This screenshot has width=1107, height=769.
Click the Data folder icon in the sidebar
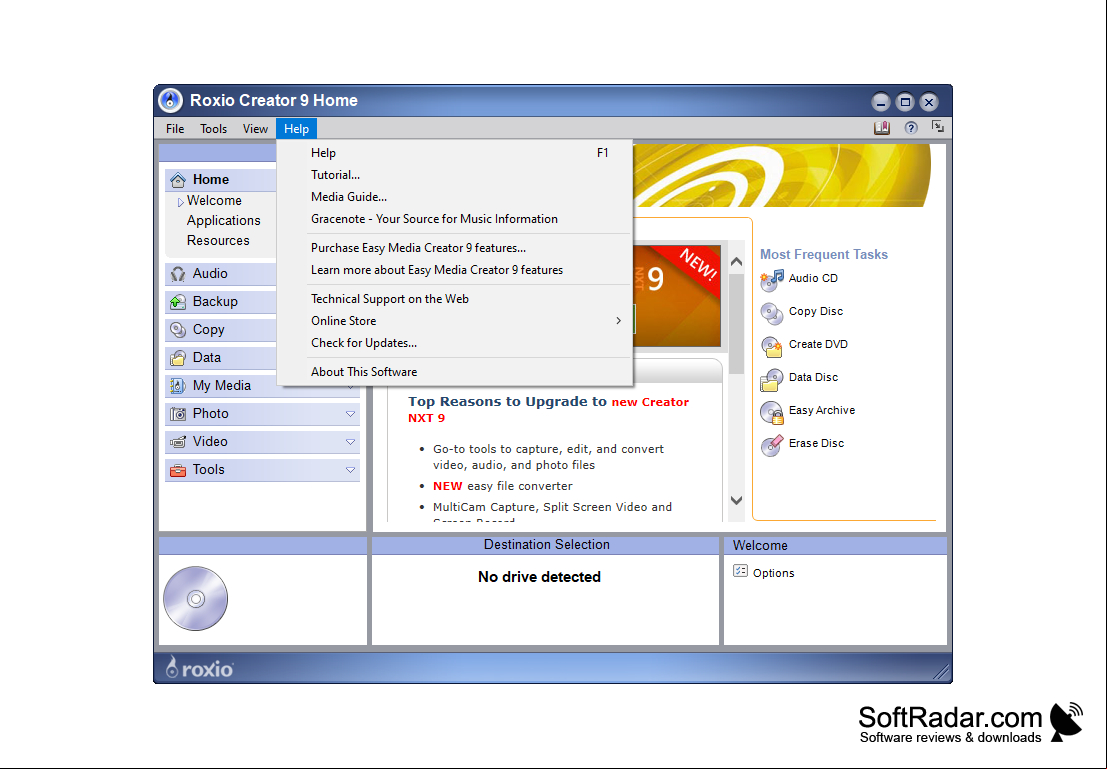pos(178,357)
